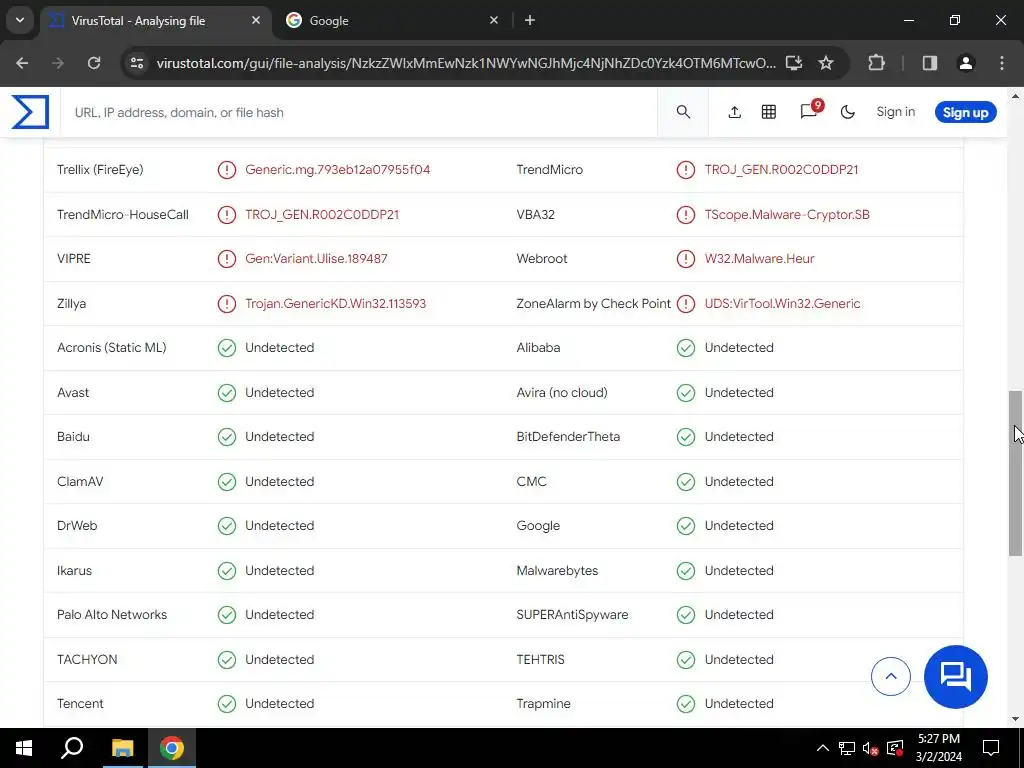Image resolution: width=1024 pixels, height=768 pixels.
Task: Click the address bar URL
Action: pyautogui.click(x=466, y=63)
